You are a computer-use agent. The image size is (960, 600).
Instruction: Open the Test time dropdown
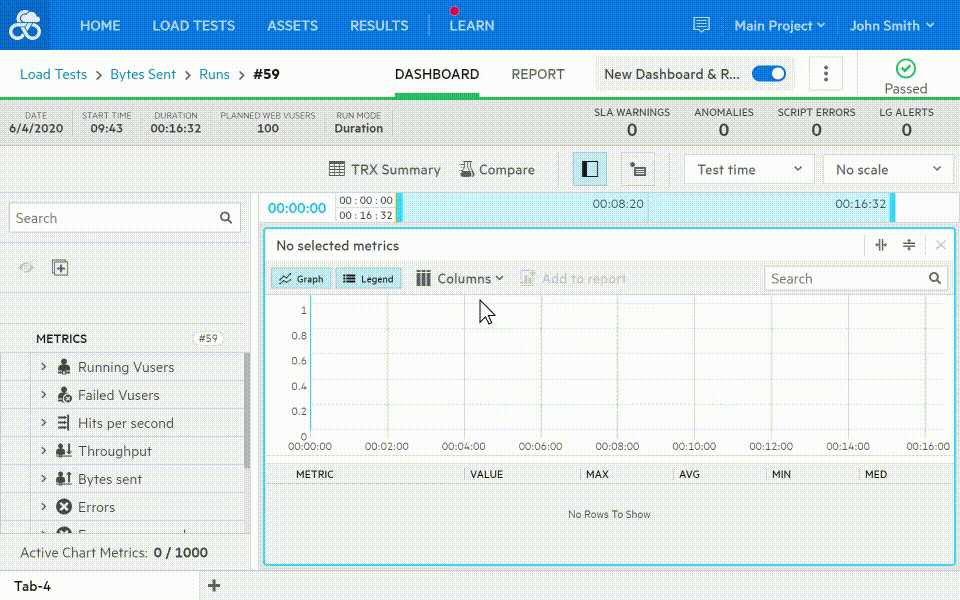748,169
